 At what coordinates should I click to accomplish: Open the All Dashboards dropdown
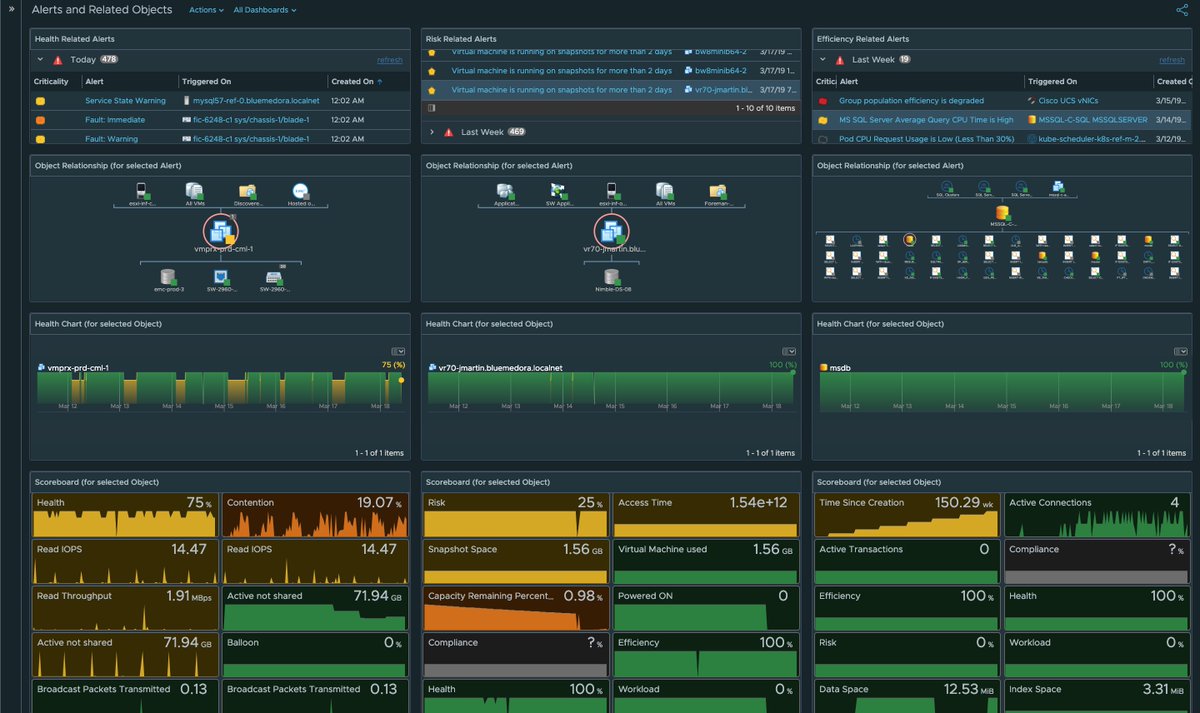pos(262,9)
